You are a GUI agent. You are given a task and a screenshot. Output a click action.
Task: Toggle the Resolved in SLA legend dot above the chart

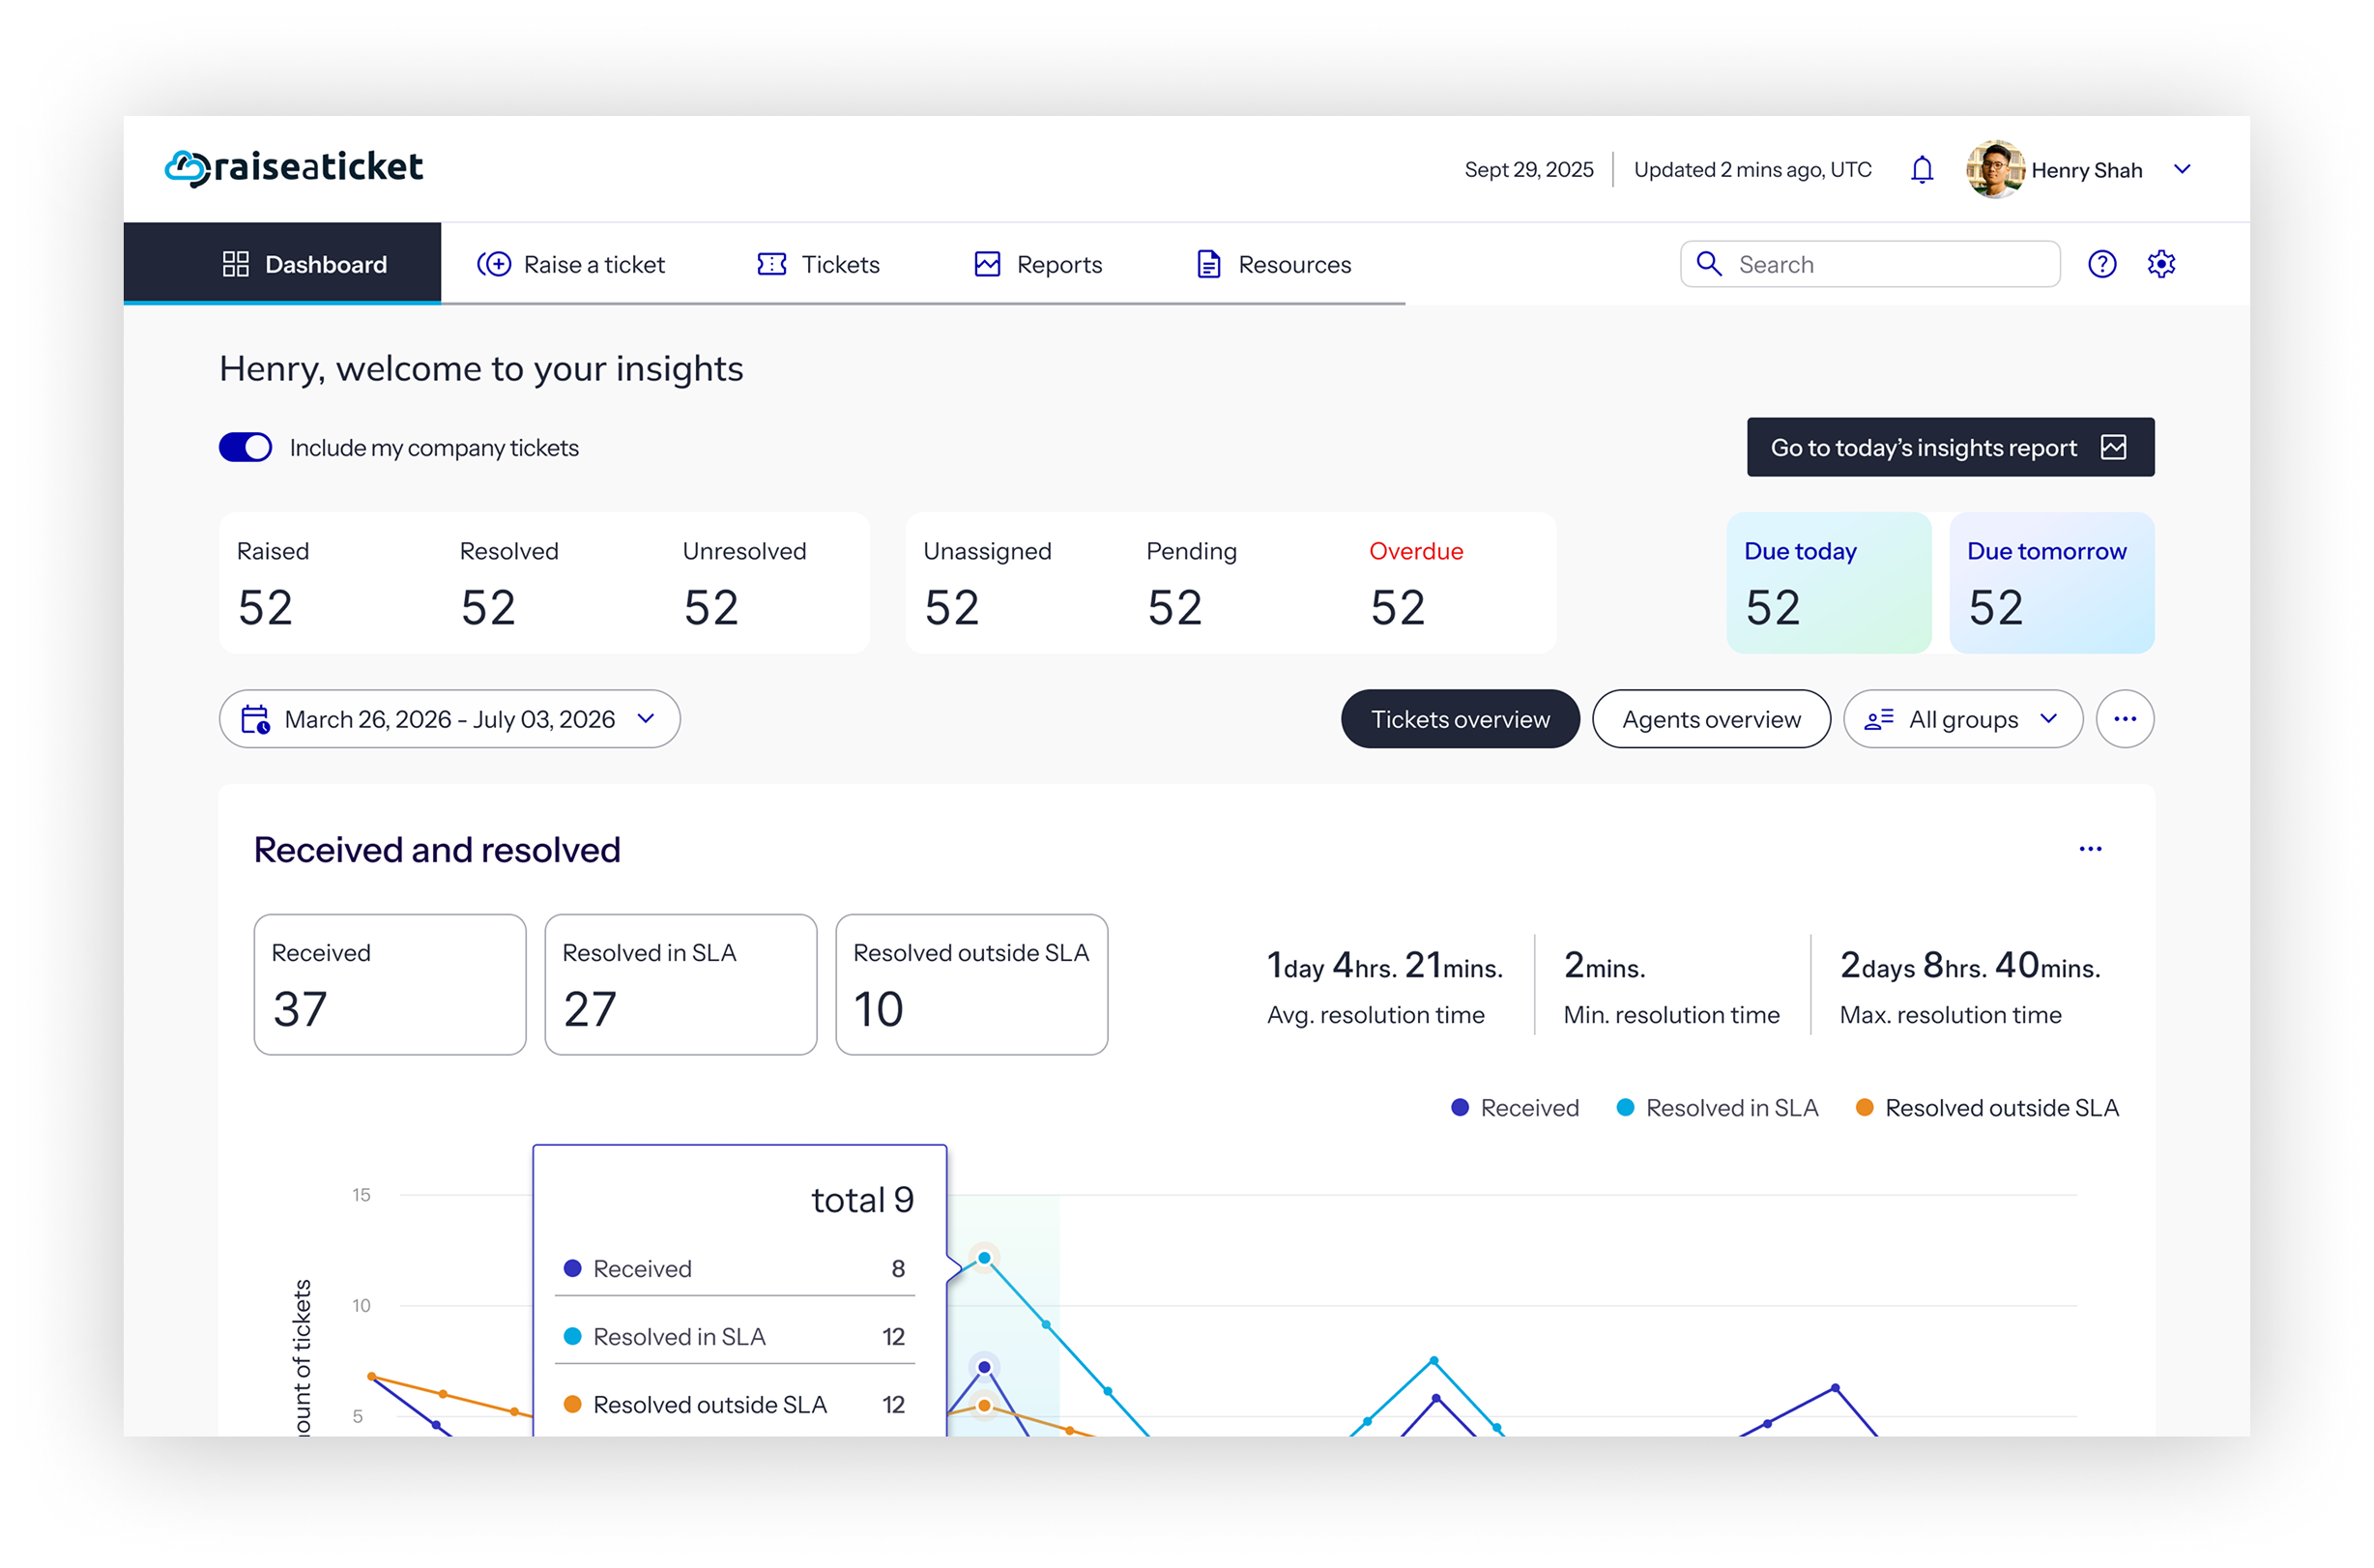tap(1626, 1108)
